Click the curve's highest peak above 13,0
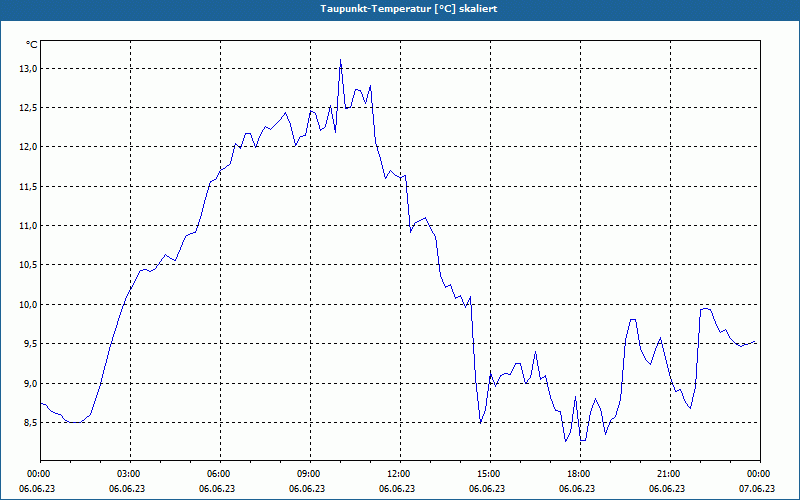 click(340, 60)
